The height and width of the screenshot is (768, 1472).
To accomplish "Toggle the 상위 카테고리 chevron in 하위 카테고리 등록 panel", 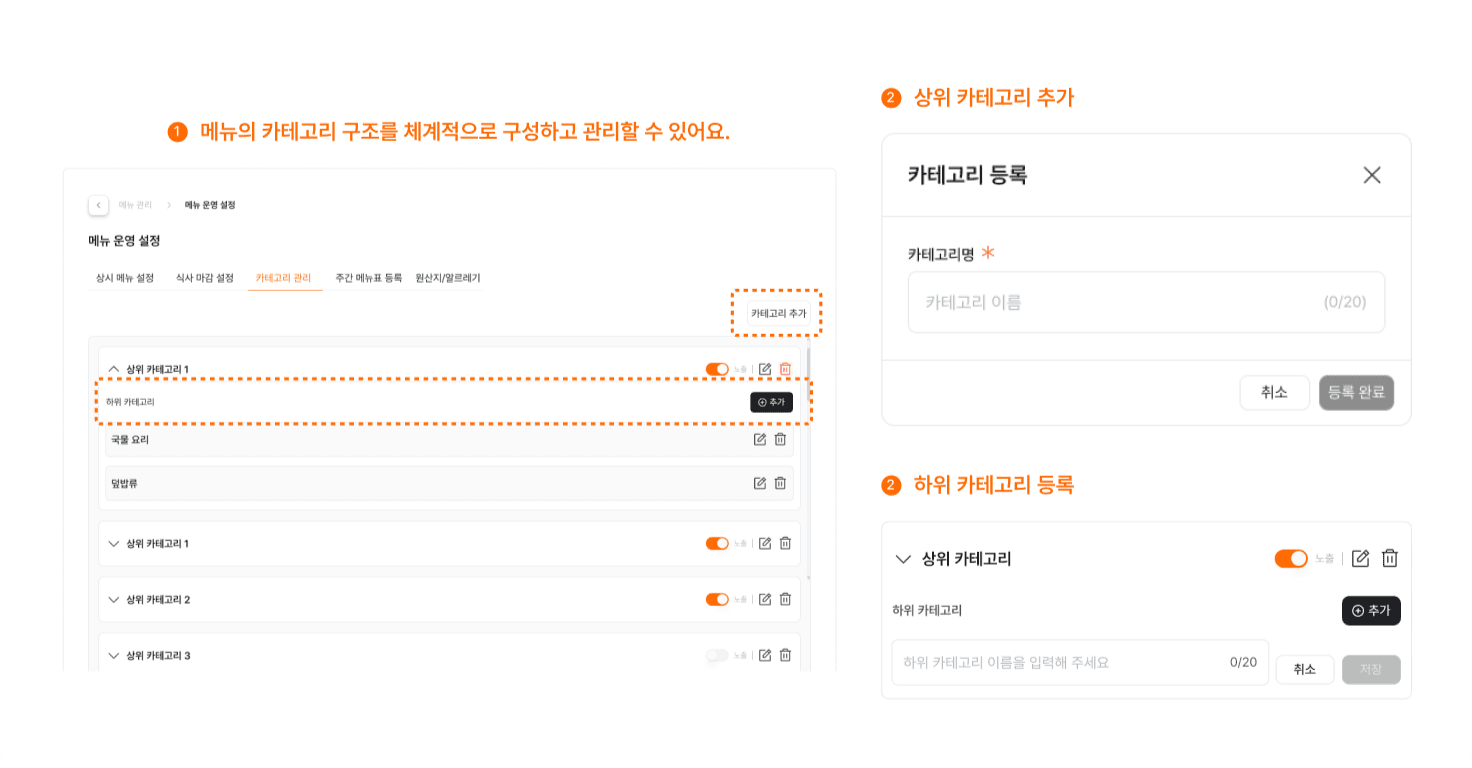I will pos(904,559).
